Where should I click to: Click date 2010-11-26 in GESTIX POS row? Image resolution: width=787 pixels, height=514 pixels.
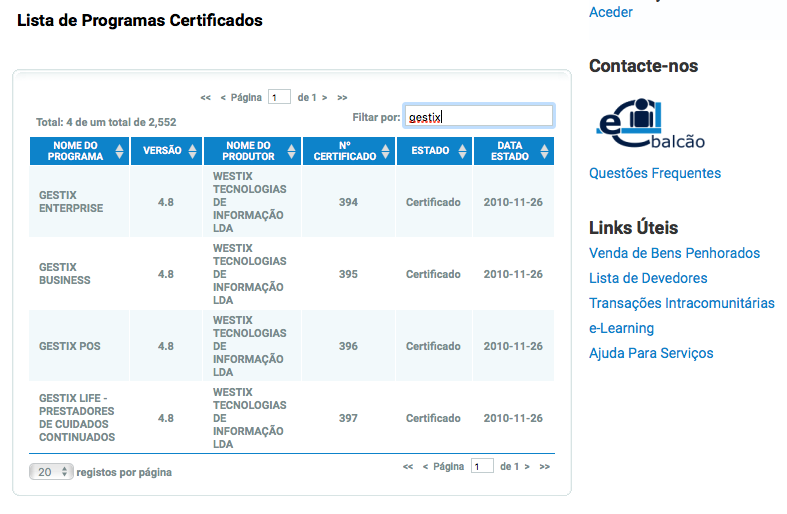point(513,346)
